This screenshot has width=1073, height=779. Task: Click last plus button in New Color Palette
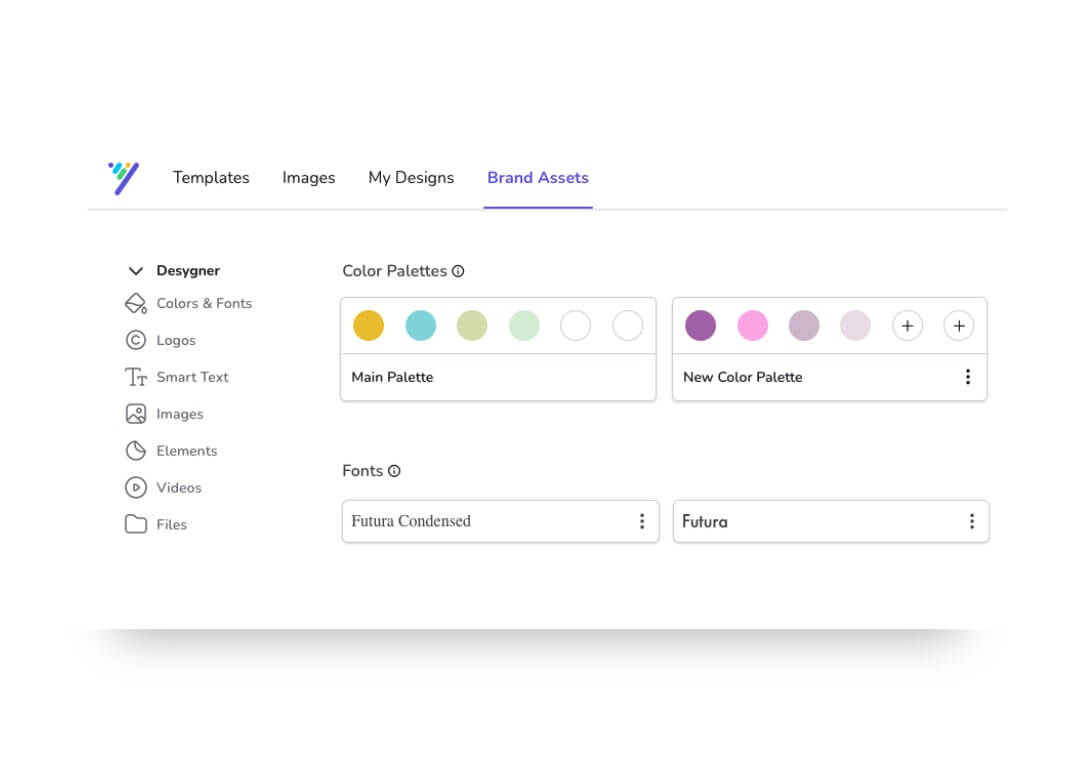(x=958, y=326)
